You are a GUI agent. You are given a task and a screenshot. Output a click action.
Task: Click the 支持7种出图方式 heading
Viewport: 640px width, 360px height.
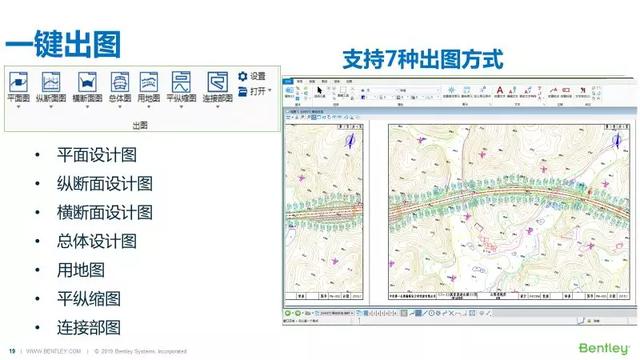click(x=423, y=60)
